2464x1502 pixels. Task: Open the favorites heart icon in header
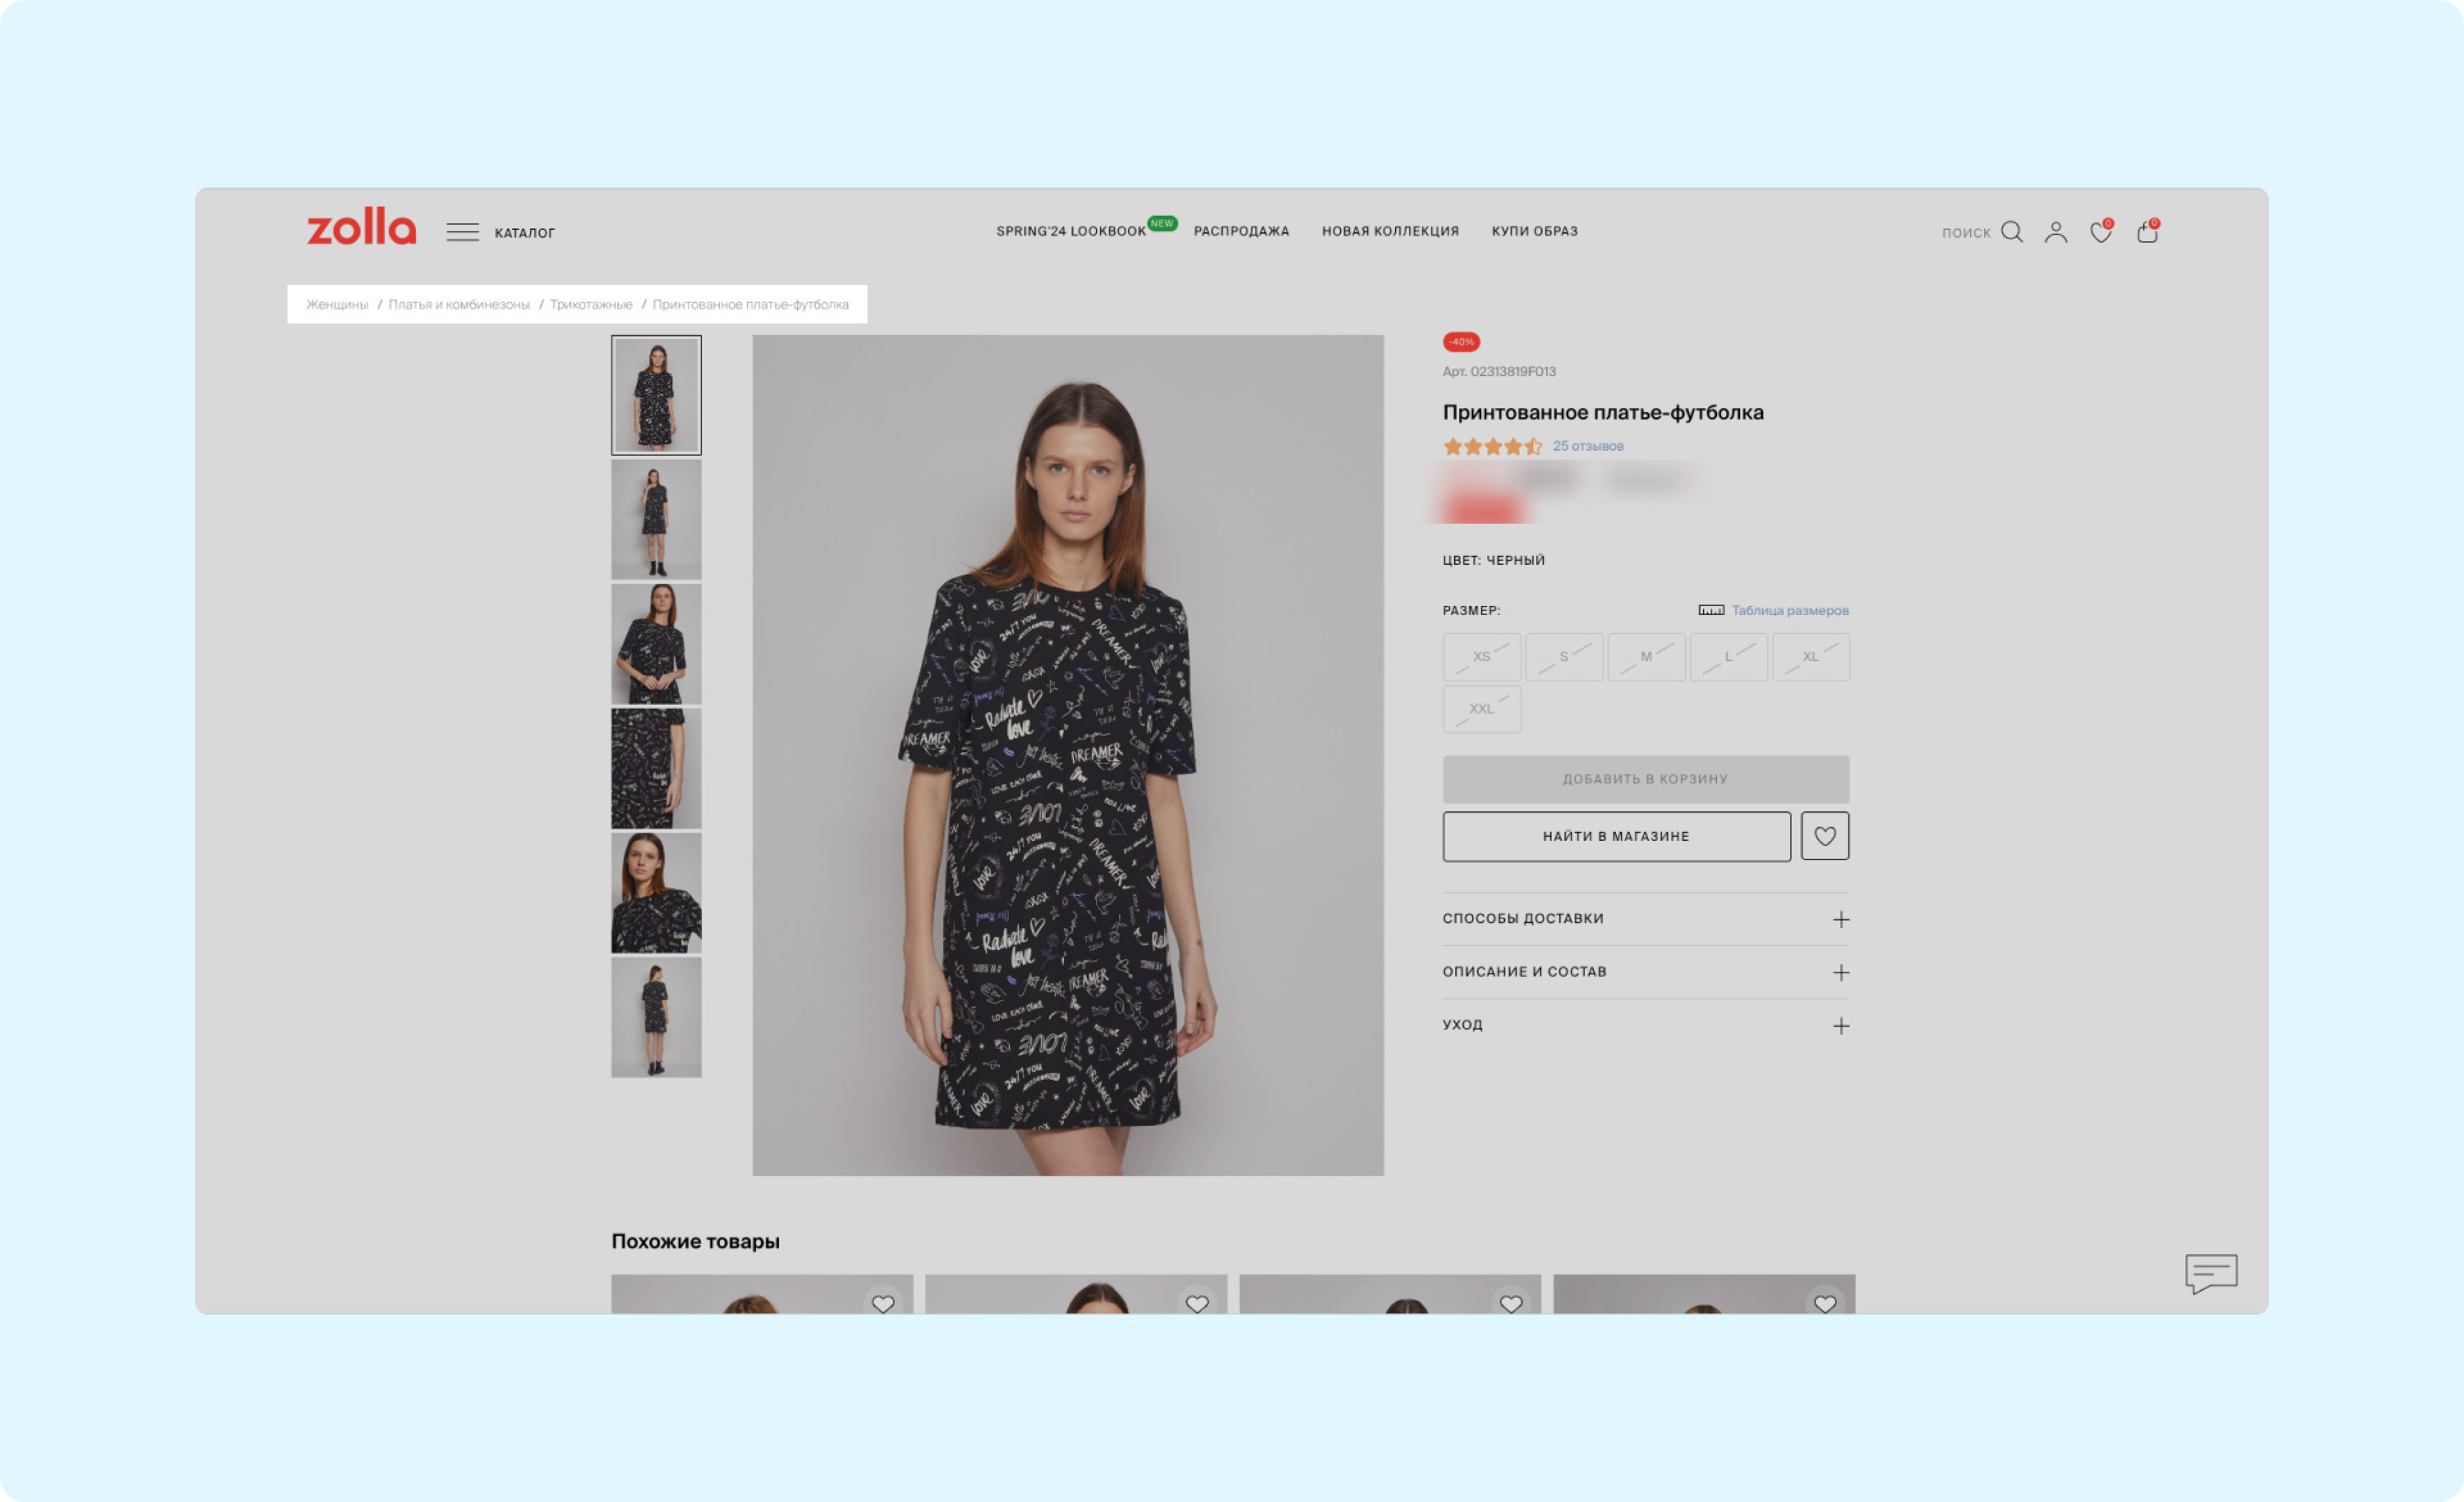2101,232
